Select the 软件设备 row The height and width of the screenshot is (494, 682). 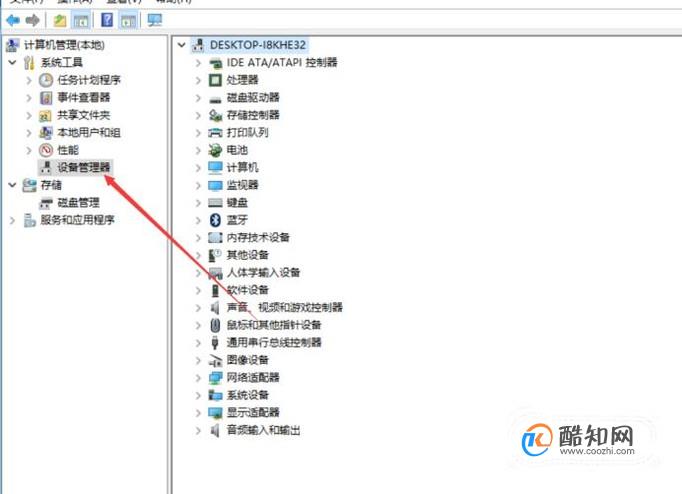point(247,290)
